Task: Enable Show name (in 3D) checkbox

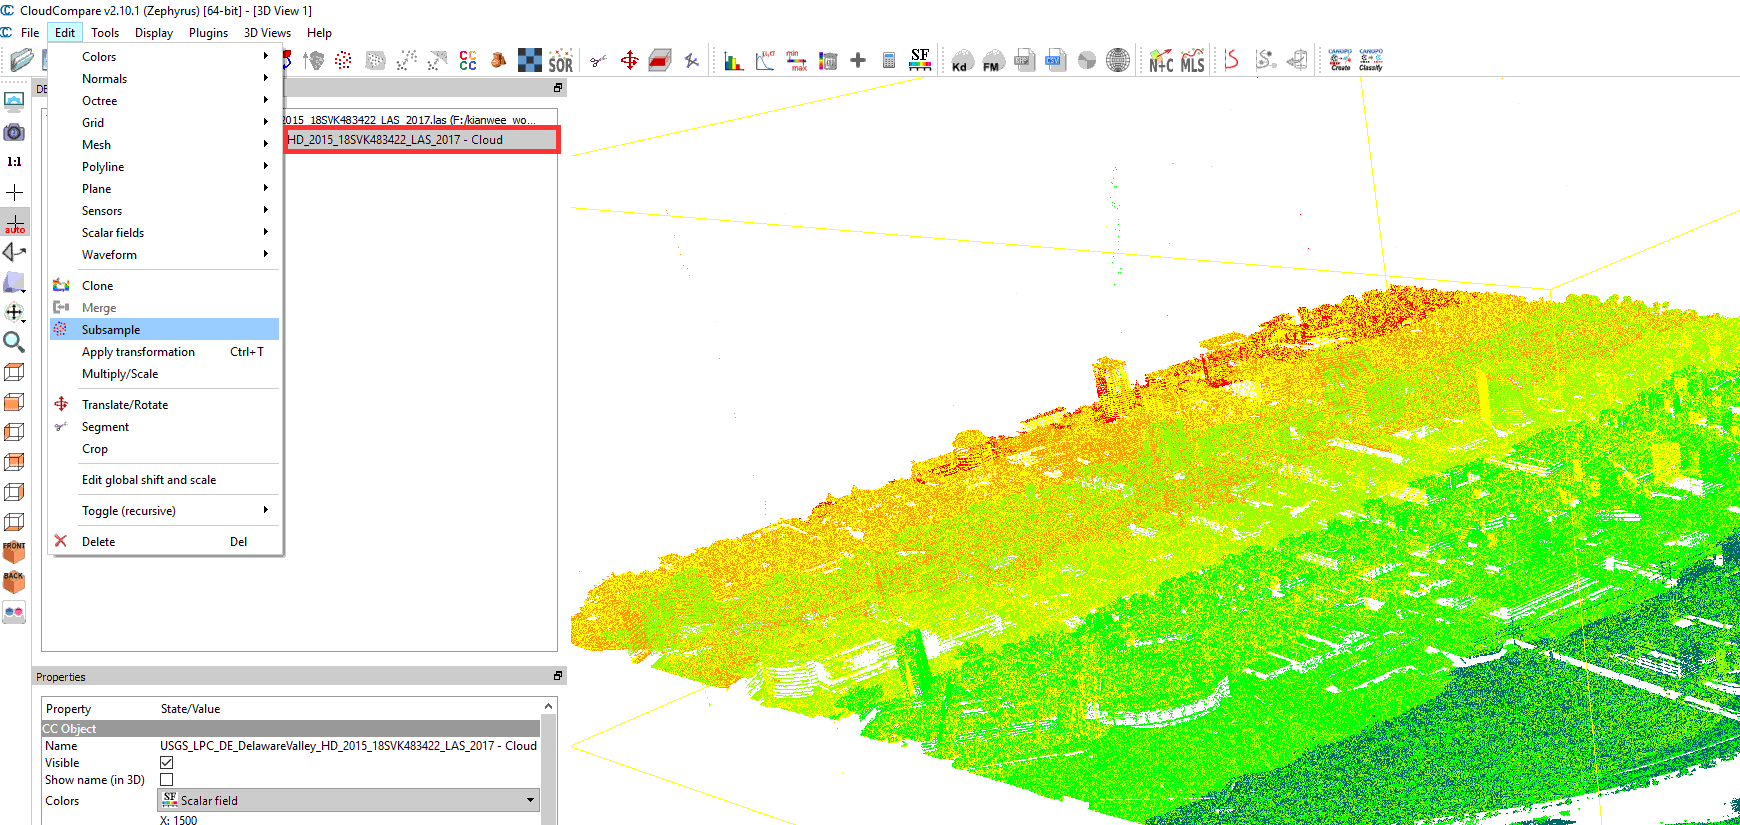Action: (167, 780)
